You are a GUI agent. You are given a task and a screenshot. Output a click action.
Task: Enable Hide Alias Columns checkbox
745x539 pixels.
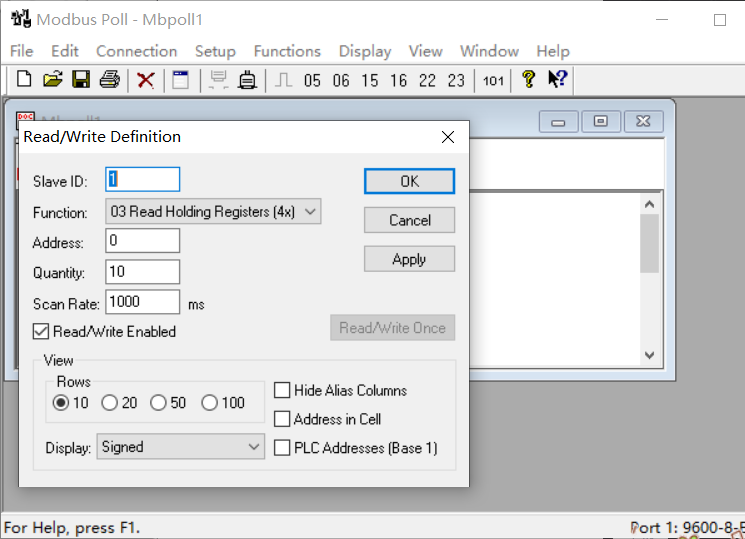tap(282, 390)
